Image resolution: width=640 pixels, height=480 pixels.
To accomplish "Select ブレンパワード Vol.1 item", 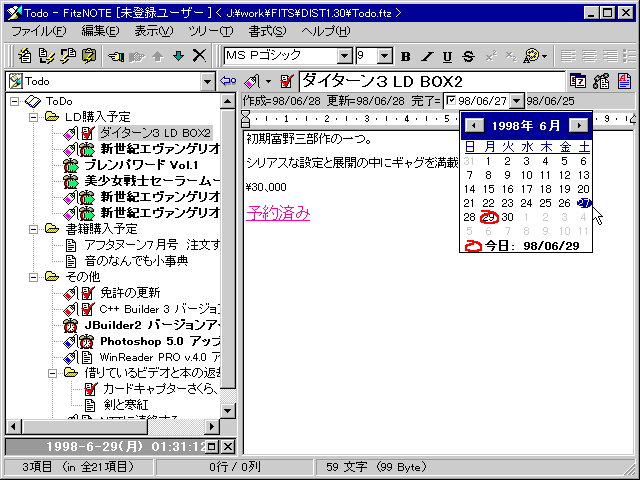I will click(x=141, y=165).
